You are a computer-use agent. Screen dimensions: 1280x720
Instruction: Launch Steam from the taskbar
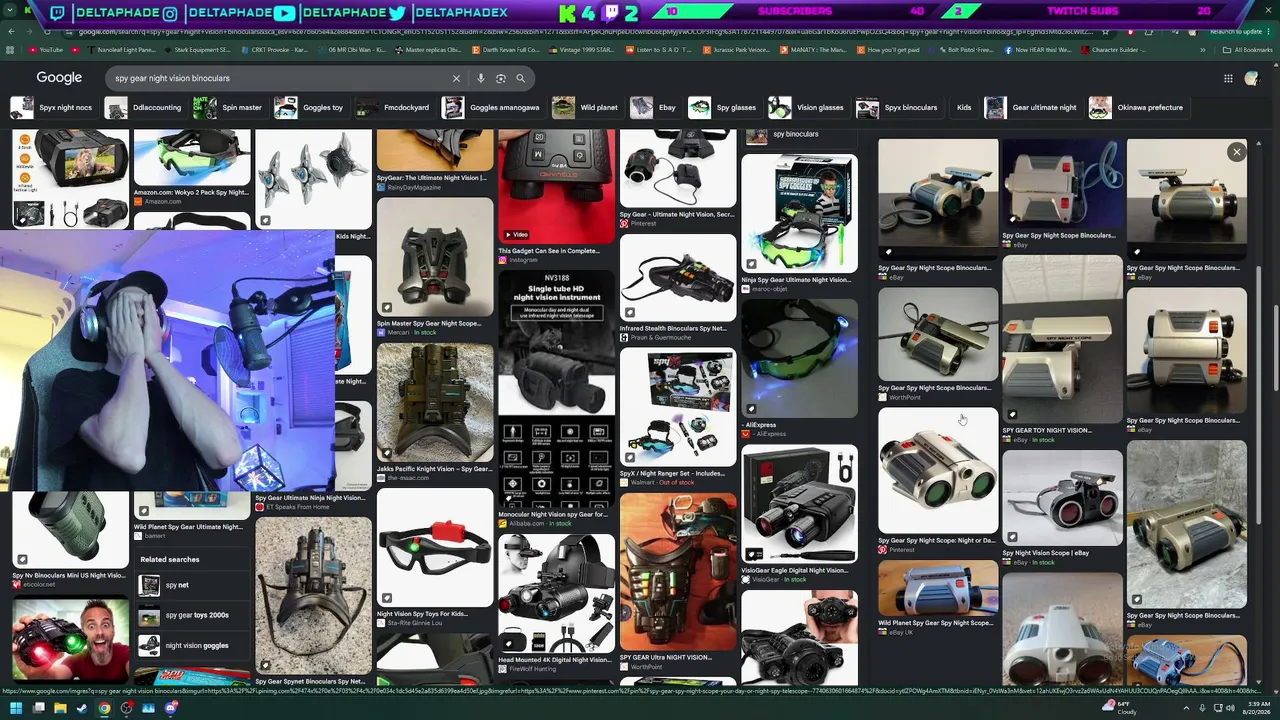[x=82, y=709]
